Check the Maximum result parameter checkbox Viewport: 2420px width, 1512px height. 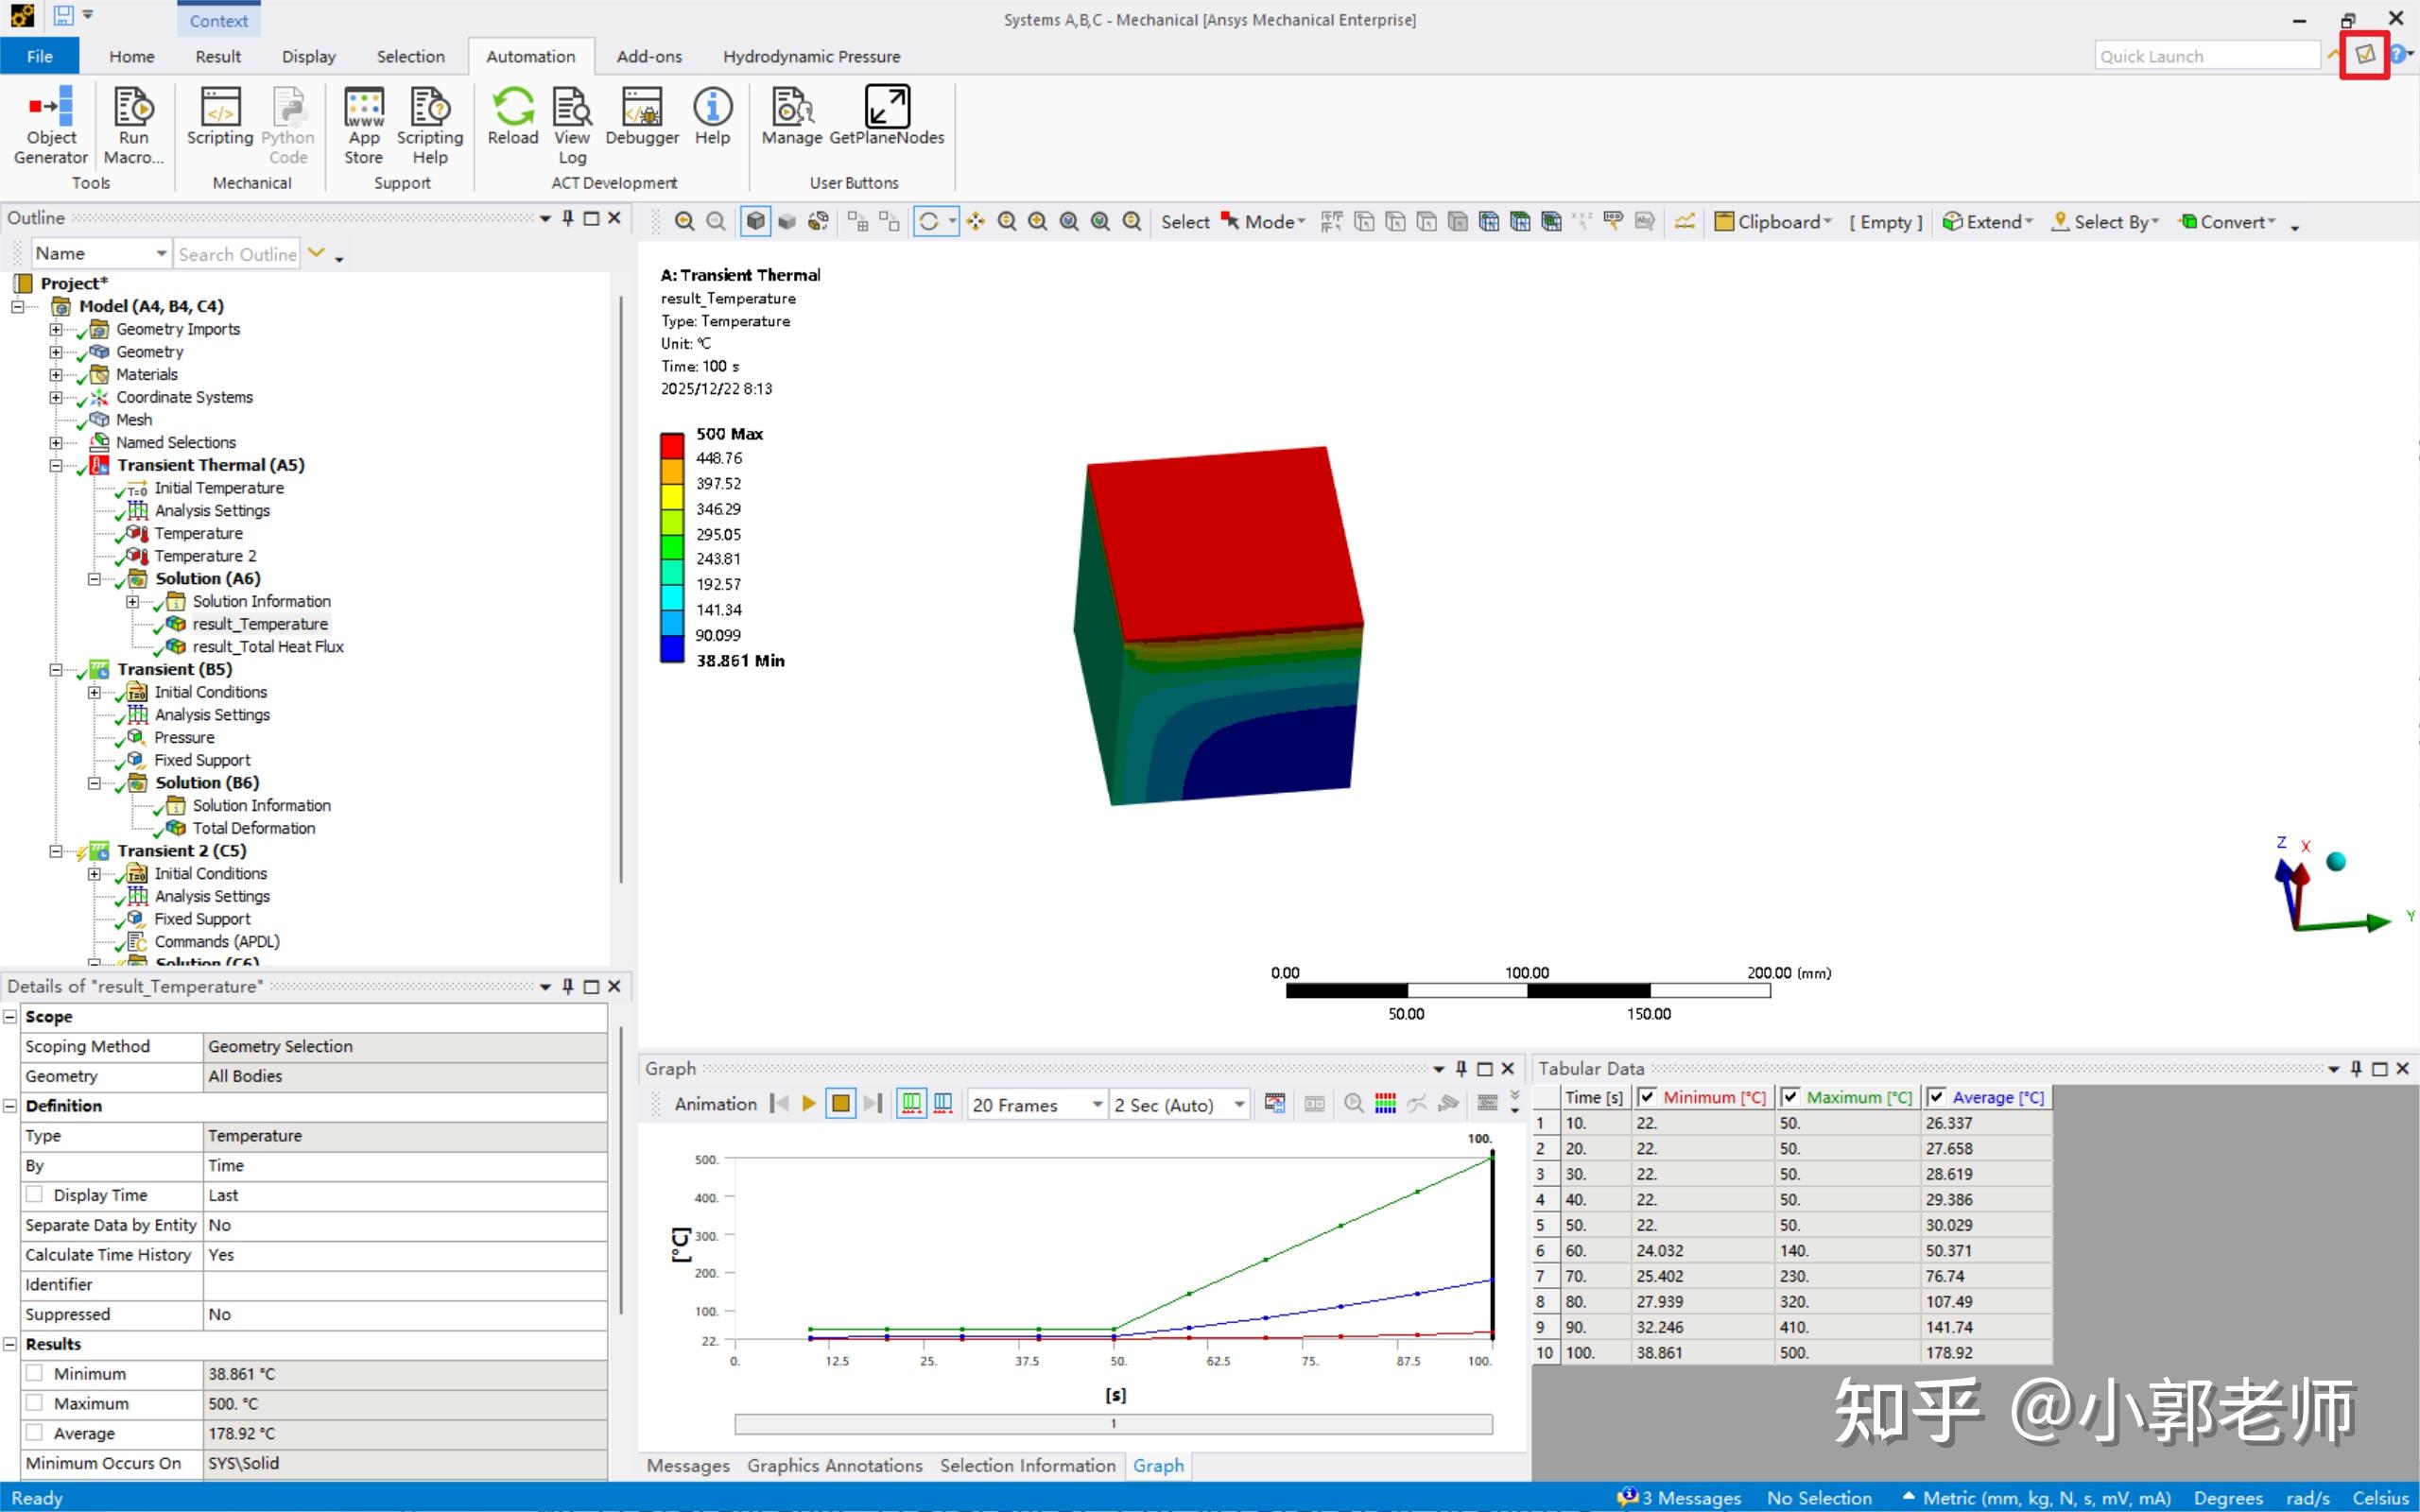coord(35,1403)
